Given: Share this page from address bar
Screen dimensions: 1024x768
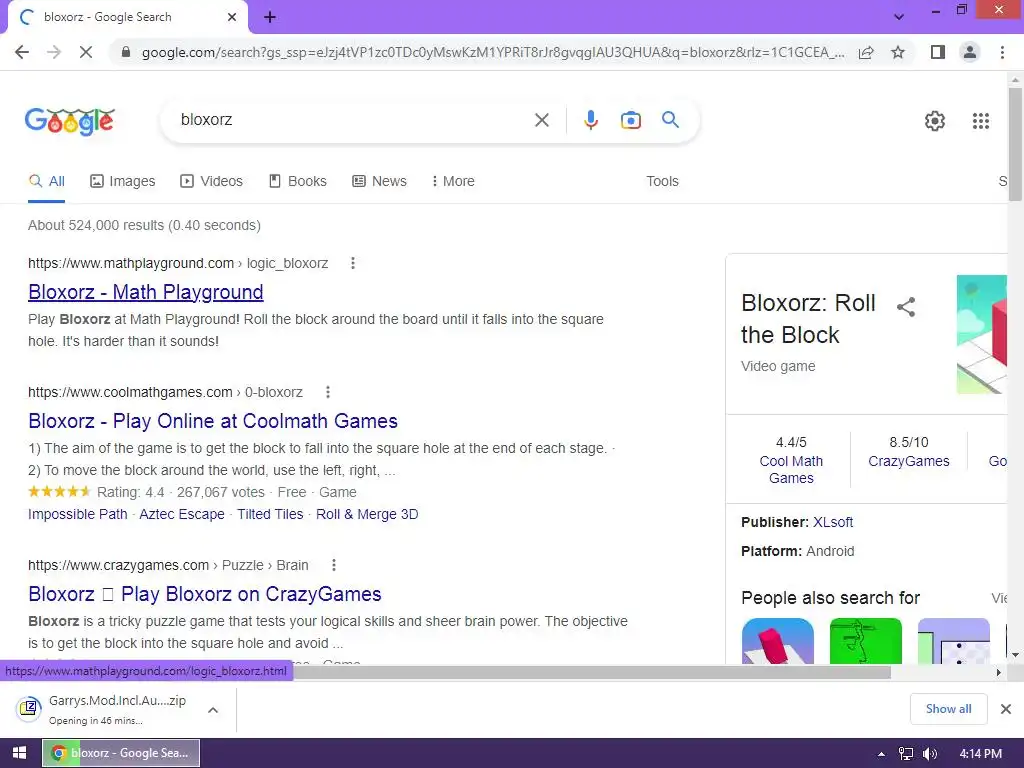Looking at the screenshot, I should point(866,52).
